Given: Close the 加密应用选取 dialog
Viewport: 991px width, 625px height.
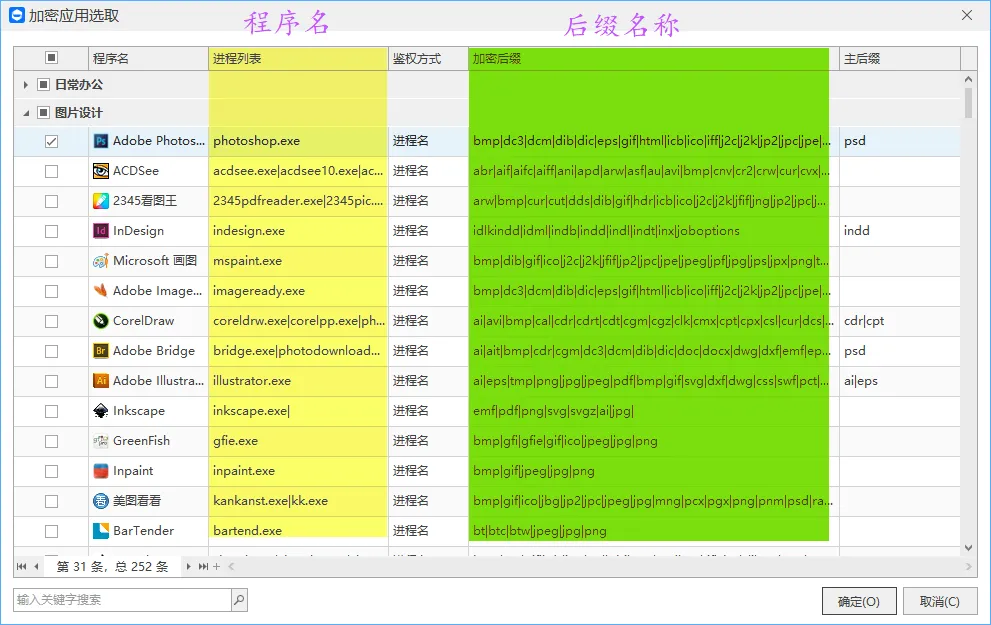Looking at the screenshot, I should (967, 15).
